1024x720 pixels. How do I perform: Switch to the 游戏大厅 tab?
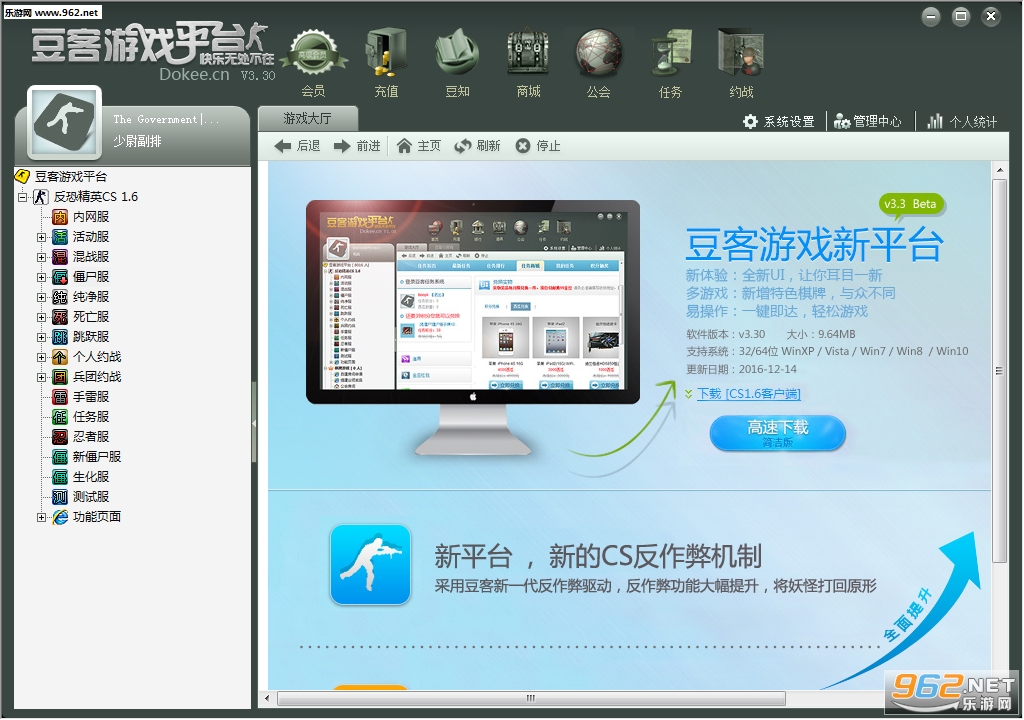(308, 118)
